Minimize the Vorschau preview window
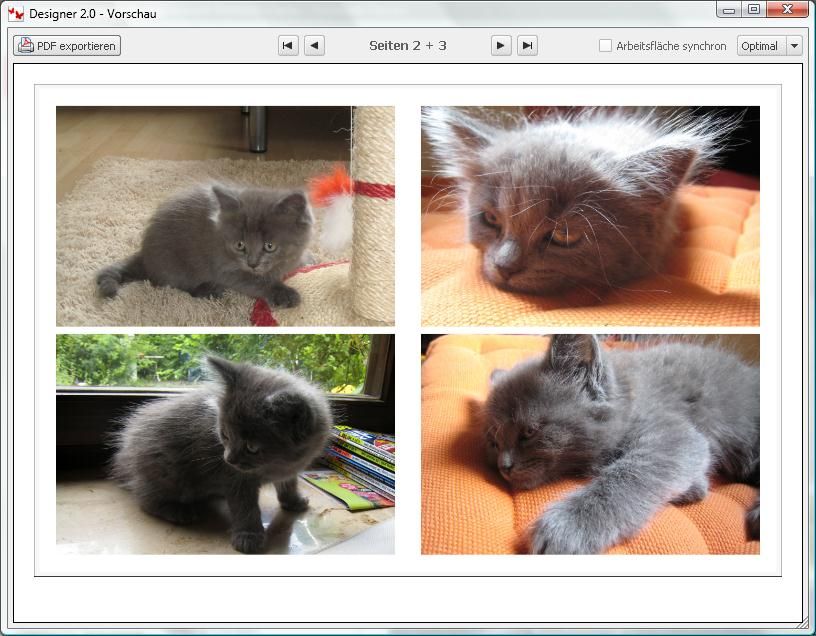This screenshot has height=636, width=816. point(729,10)
